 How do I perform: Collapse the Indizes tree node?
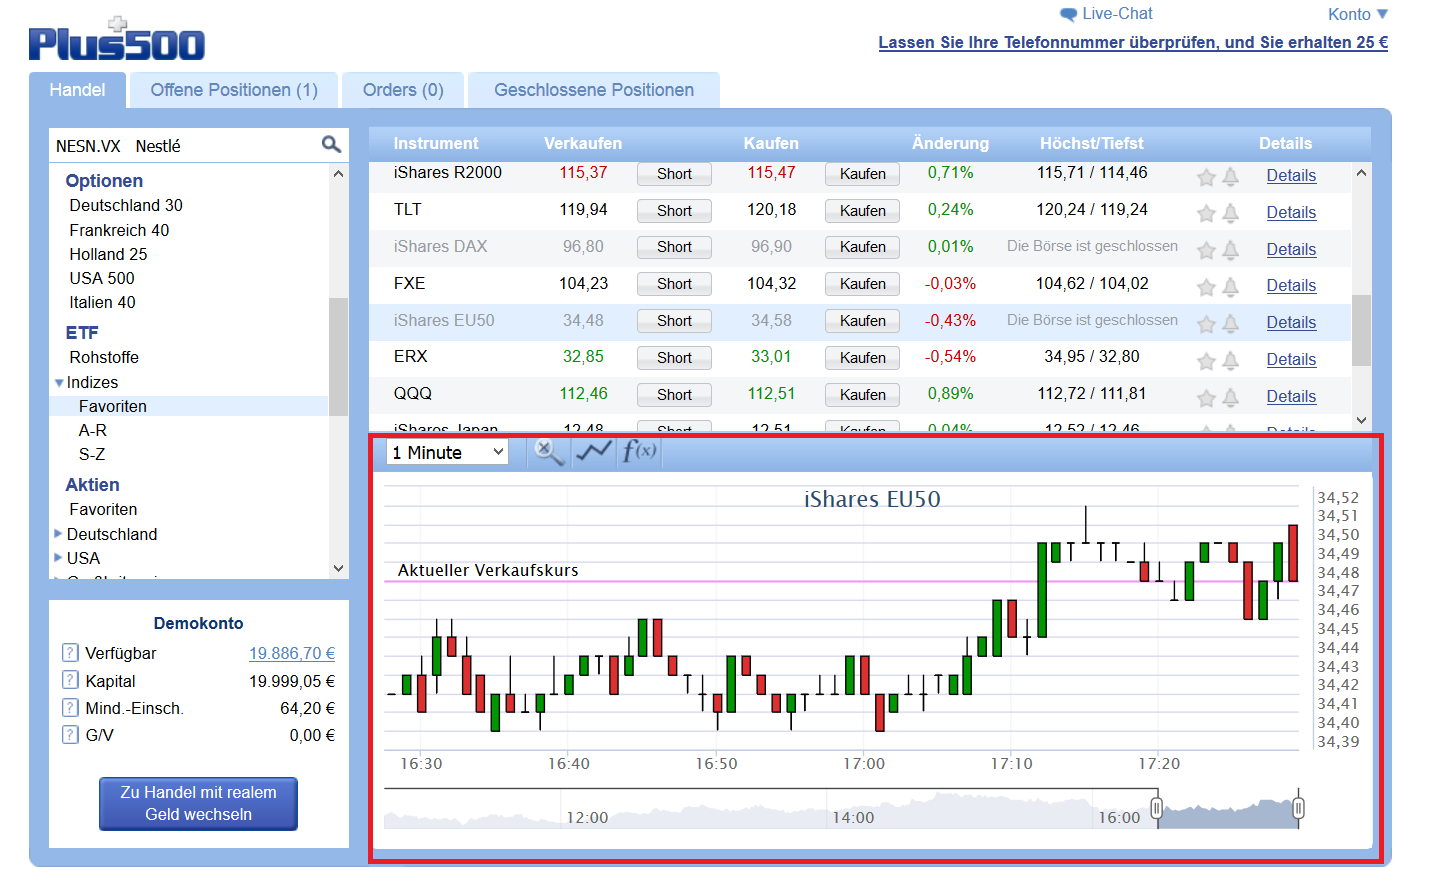(59, 383)
